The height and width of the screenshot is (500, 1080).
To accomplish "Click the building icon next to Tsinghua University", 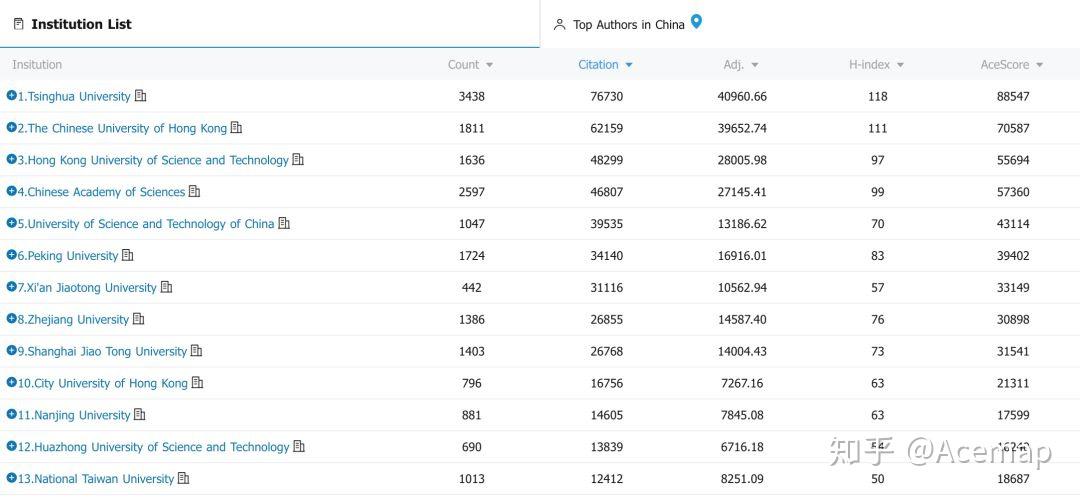I will click(141, 96).
